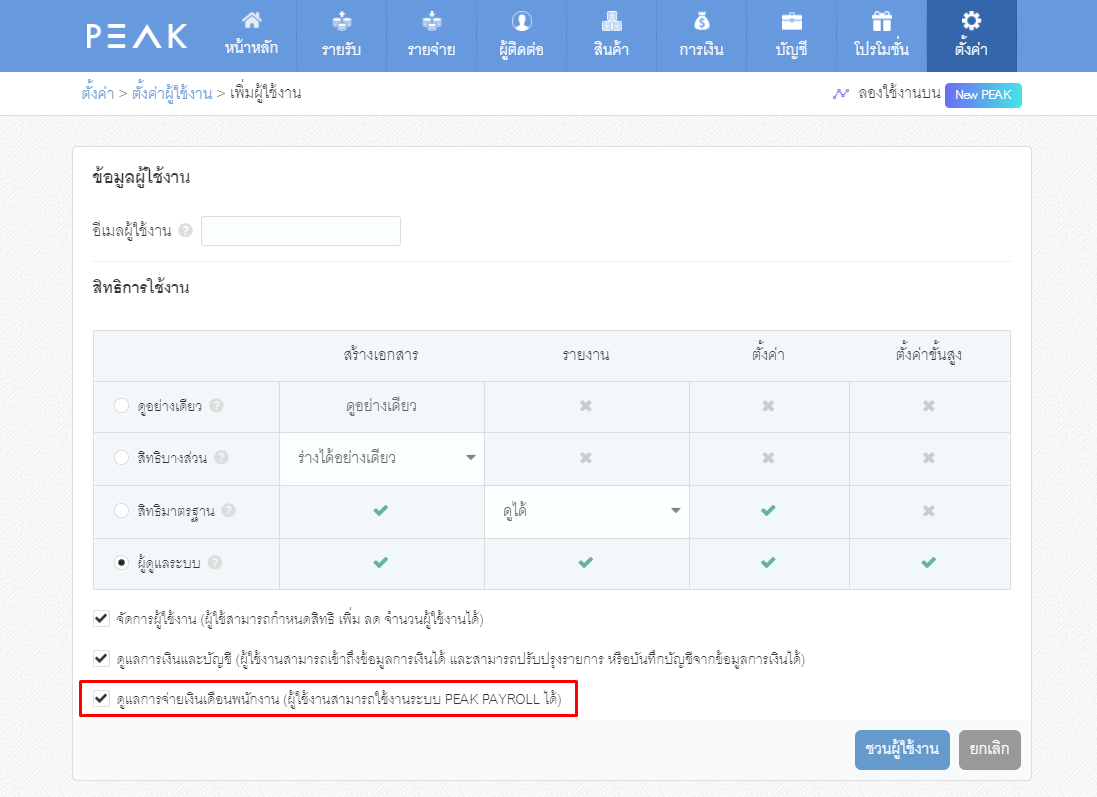1097x797 pixels.
Task: Click help icon next to ดูอย่างเดียว
Action: coord(217,405)
